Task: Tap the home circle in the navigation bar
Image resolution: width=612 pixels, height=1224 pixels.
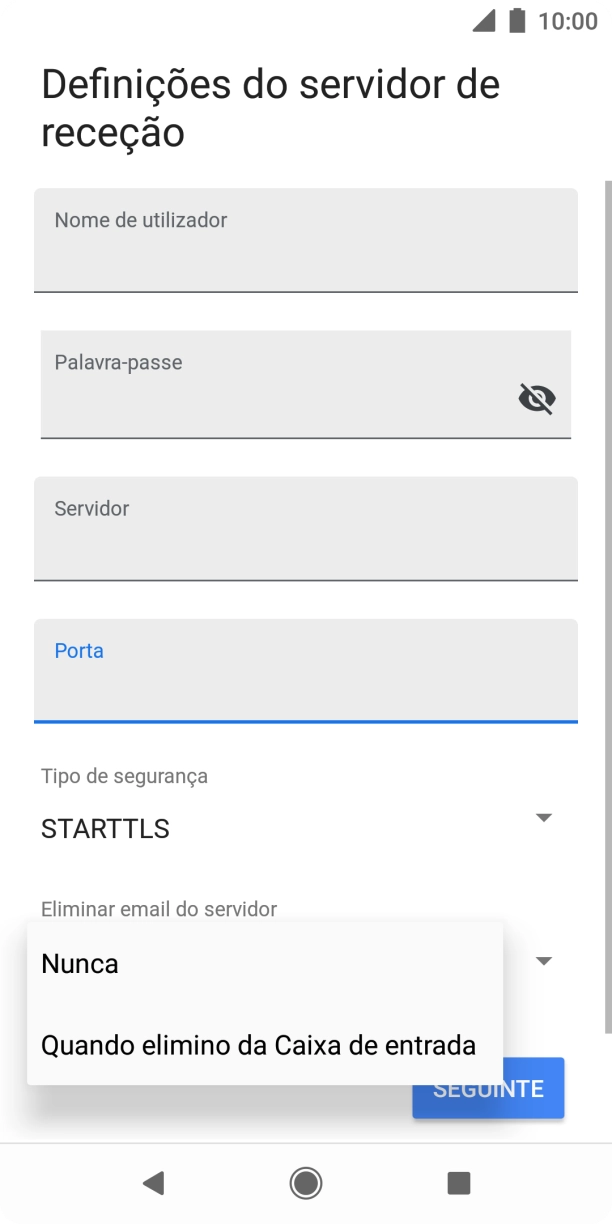Action: (305, 1183)
